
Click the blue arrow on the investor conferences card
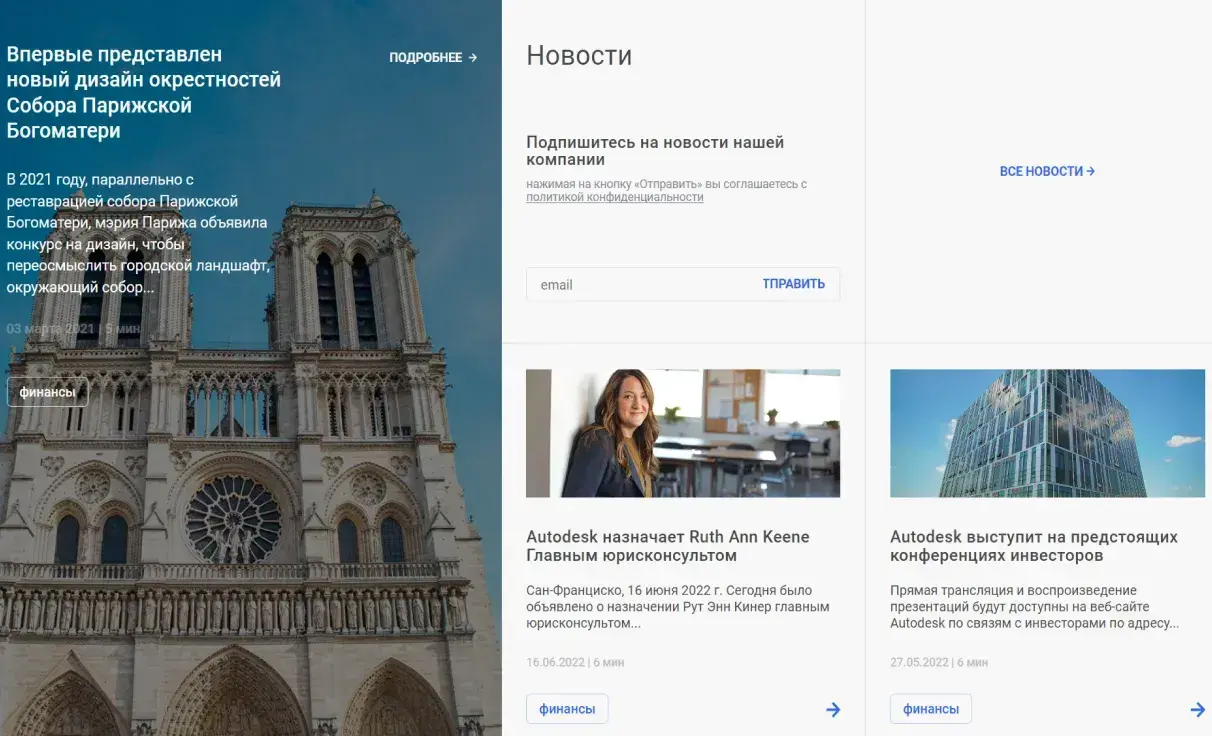pyautogui.click(x=1197, y=711)
